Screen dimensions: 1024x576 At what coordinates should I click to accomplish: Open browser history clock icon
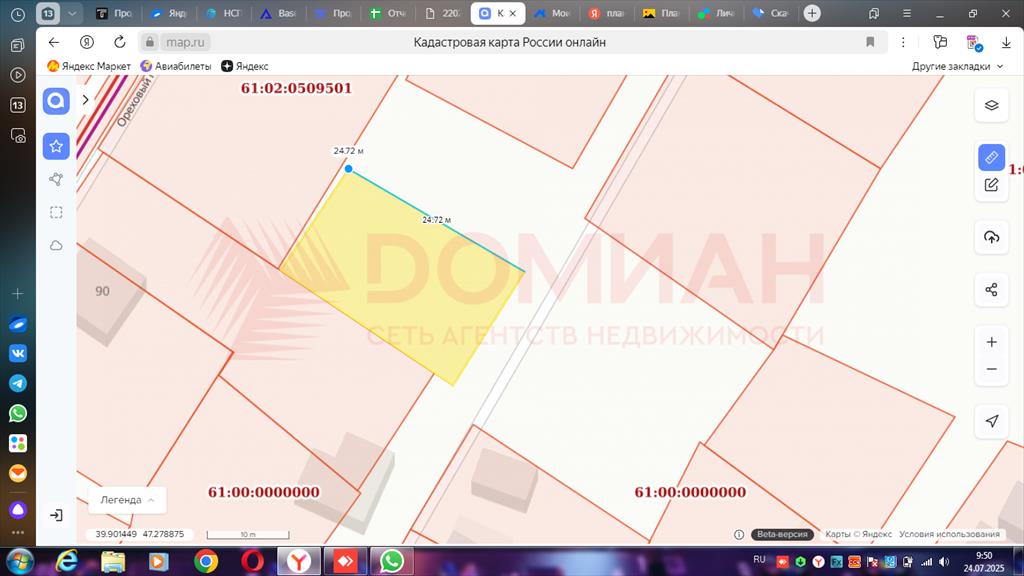tap(18, 14)
